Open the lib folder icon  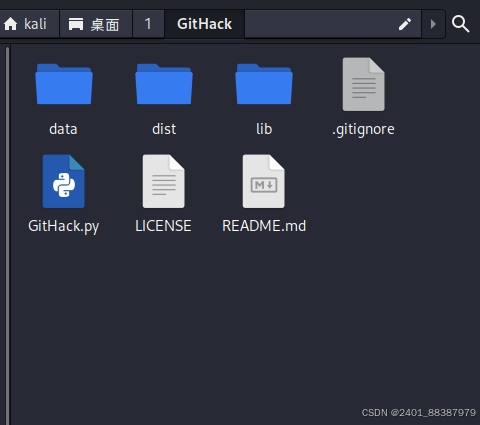(x=264, y=84)
